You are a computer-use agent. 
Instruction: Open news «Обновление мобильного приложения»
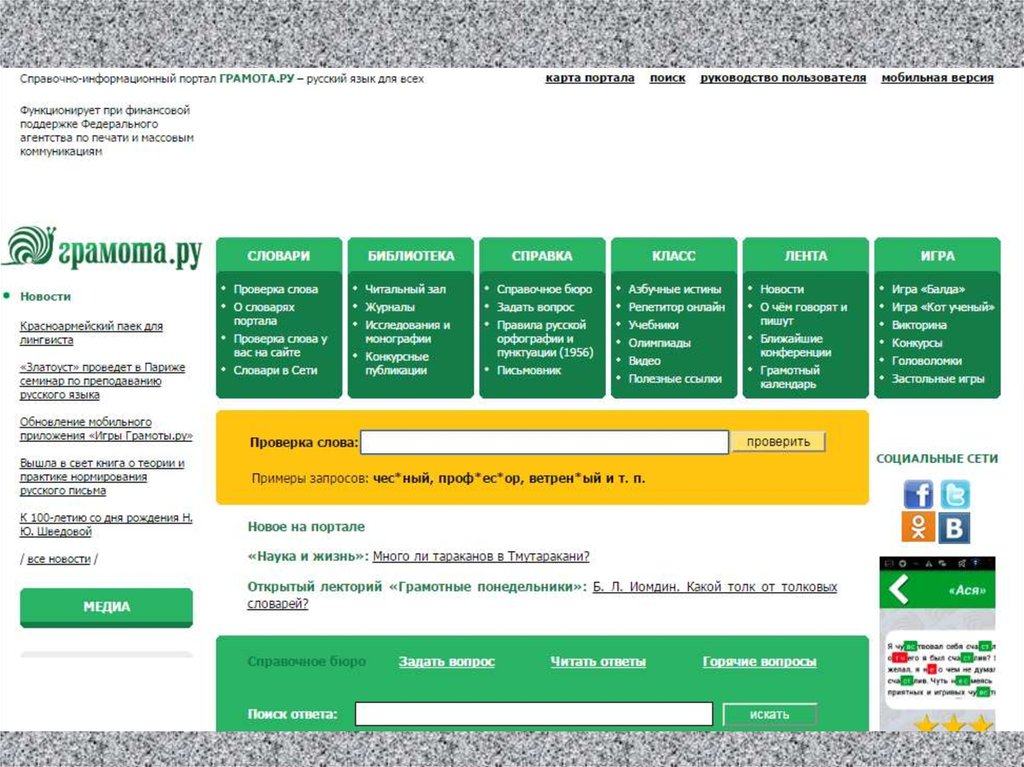coord(106,429)
